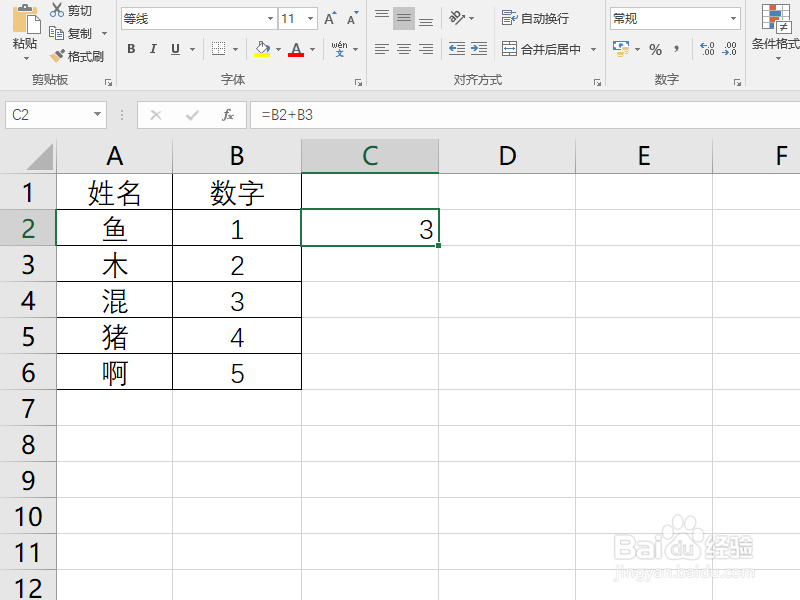
Task: Select cell A1 containing 姓名
Action: pyautogui.click(x=114, y=192)
